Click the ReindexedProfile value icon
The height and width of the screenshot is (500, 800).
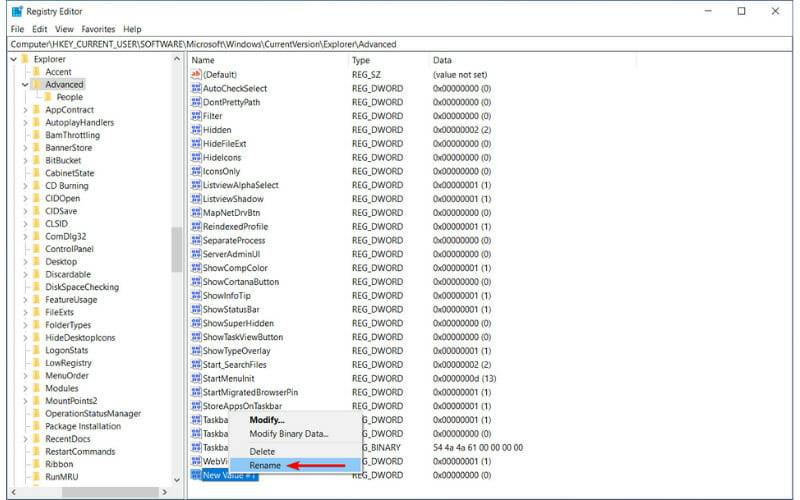(196, 226)
